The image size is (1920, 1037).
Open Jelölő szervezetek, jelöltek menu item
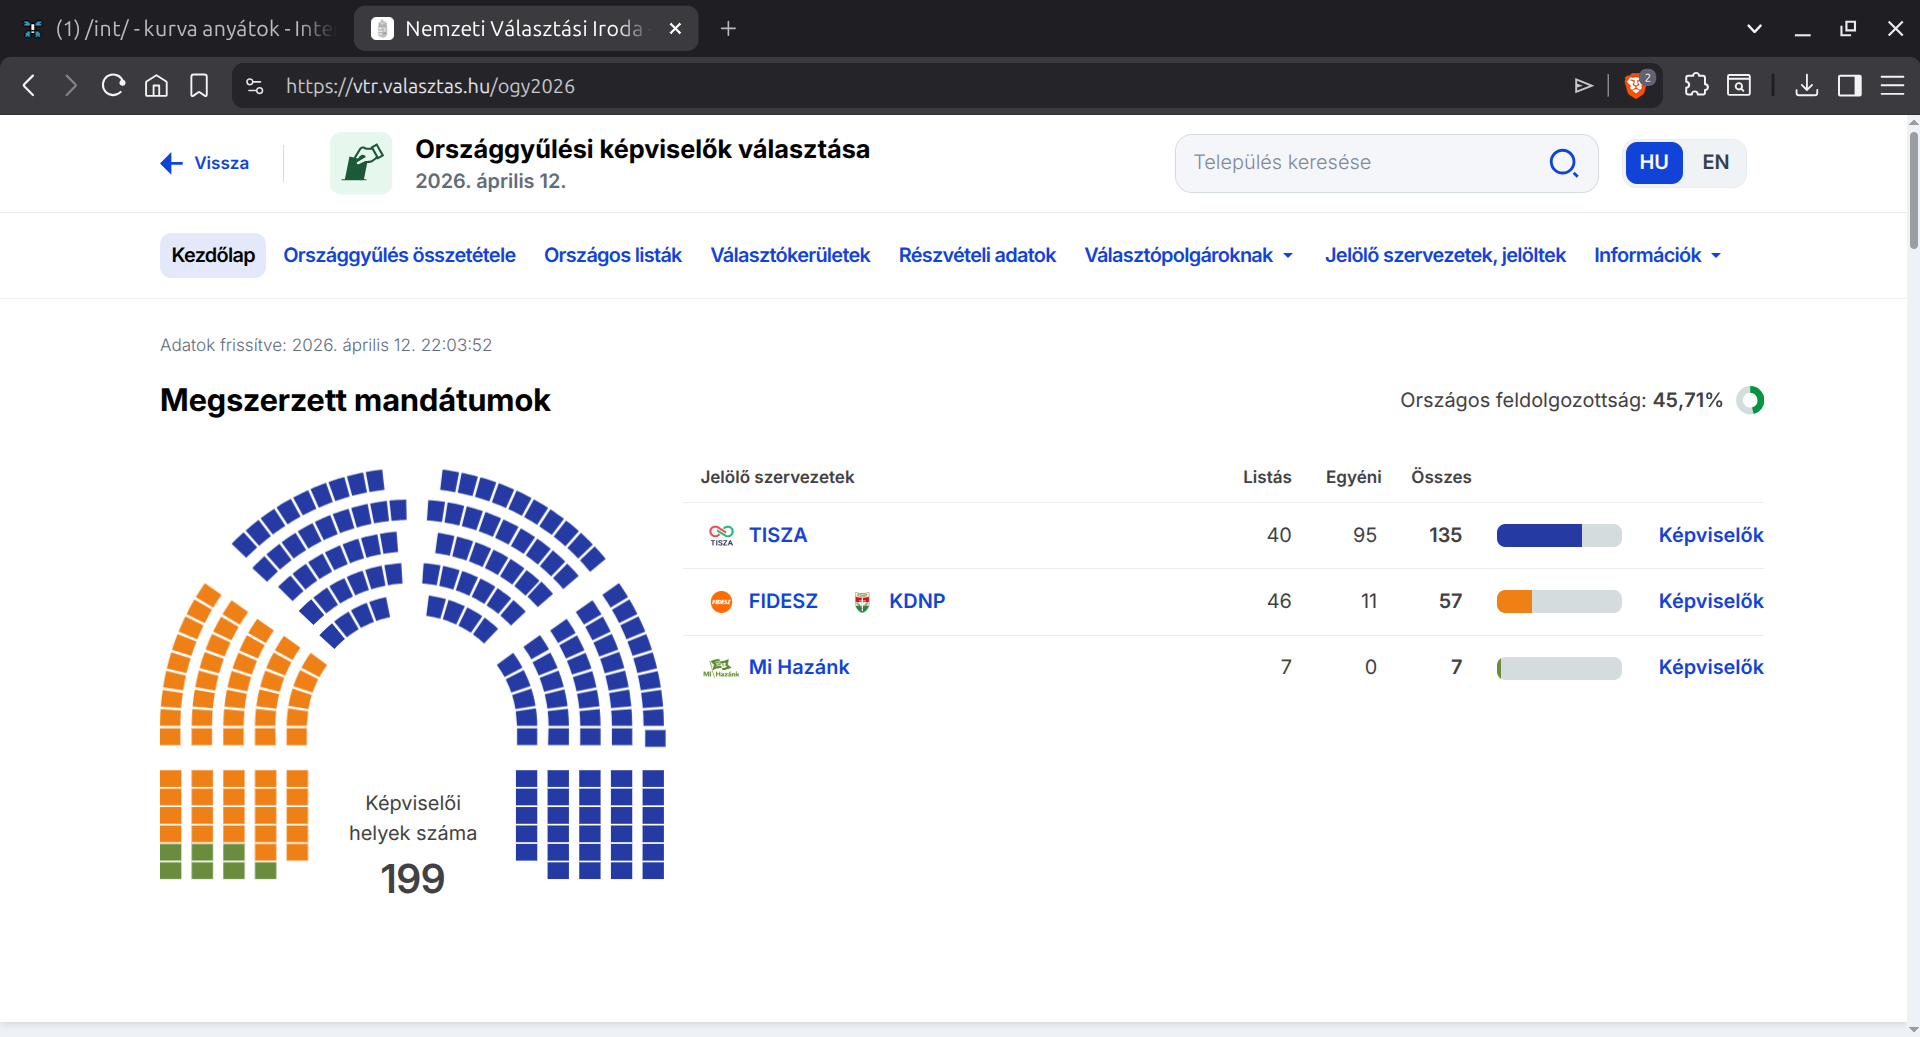tap(1445, 256)
